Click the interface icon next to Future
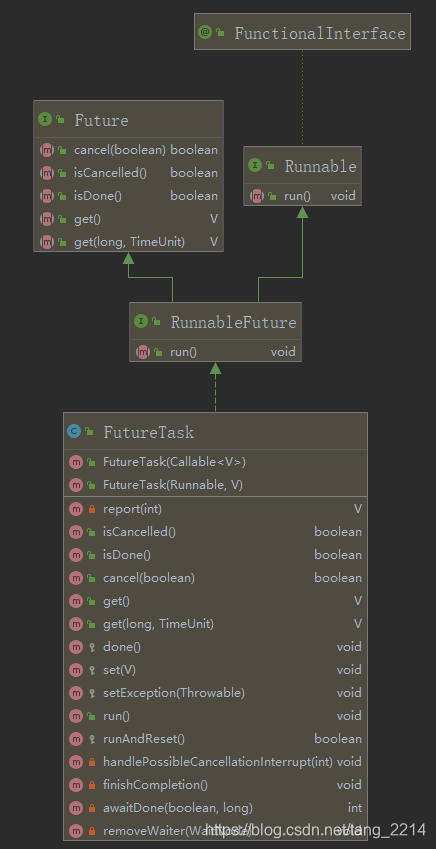The height and width of the screenshot is (849, 436). pos(45,119)
